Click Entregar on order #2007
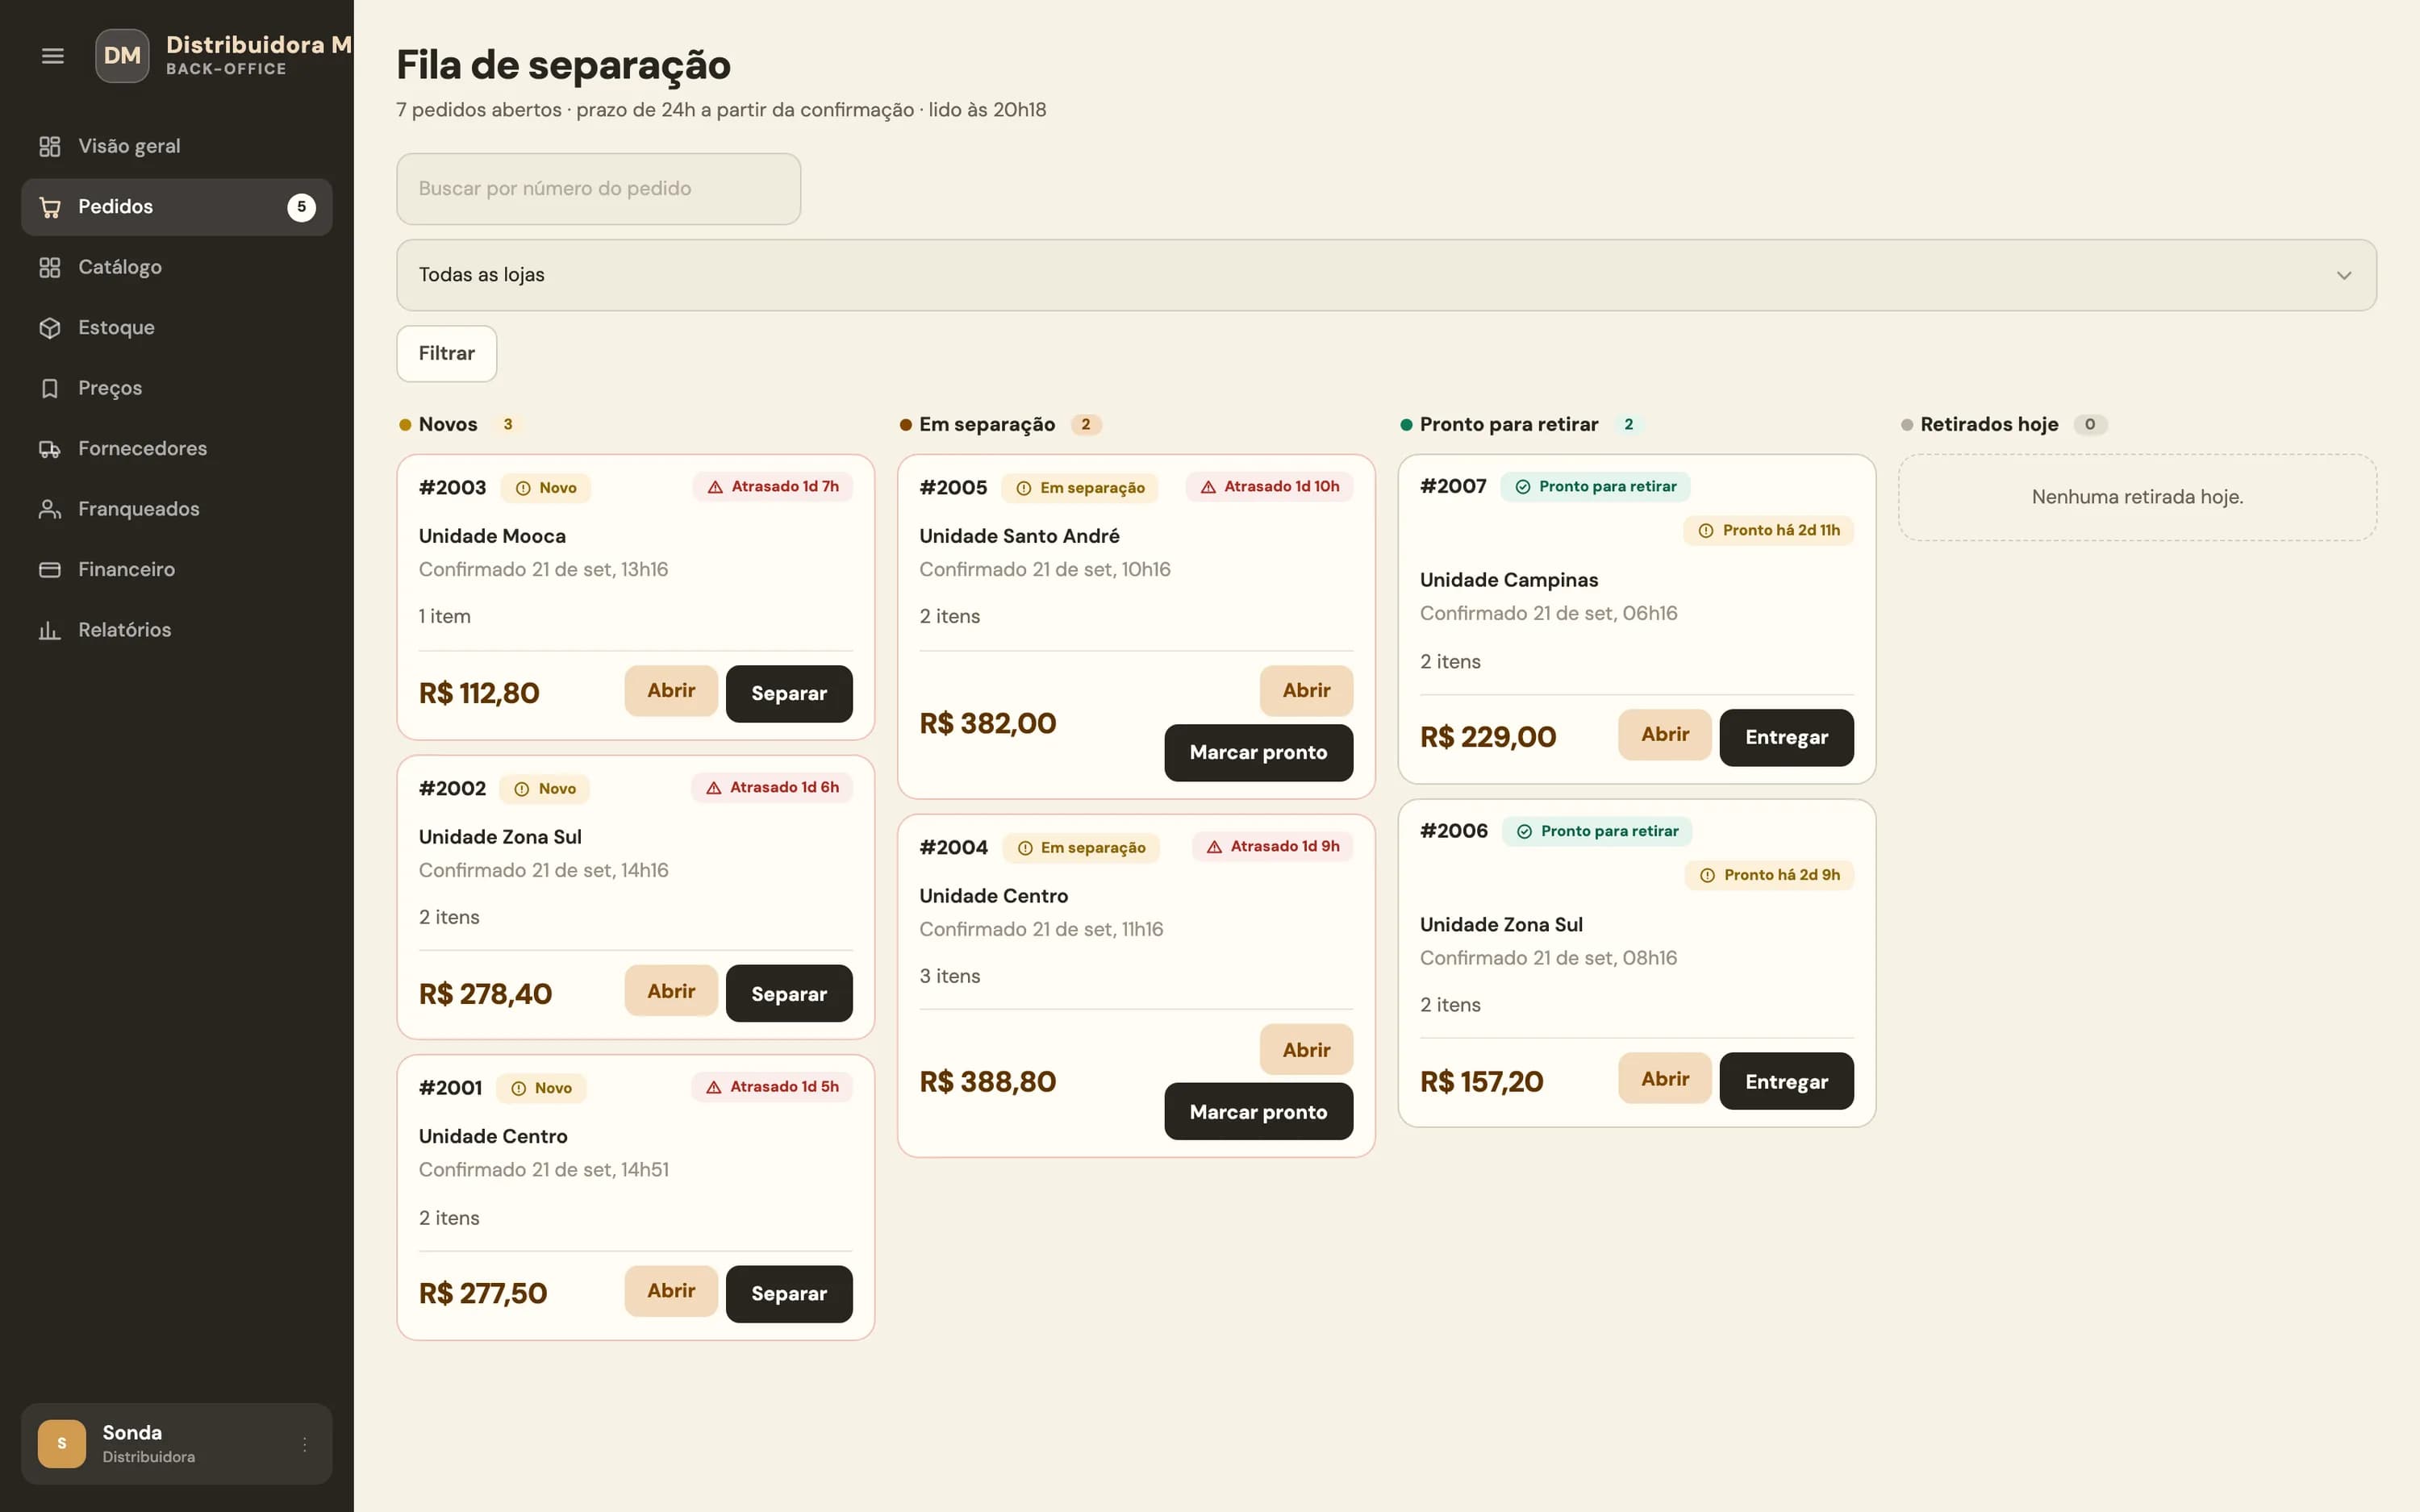 (1786, 738)
